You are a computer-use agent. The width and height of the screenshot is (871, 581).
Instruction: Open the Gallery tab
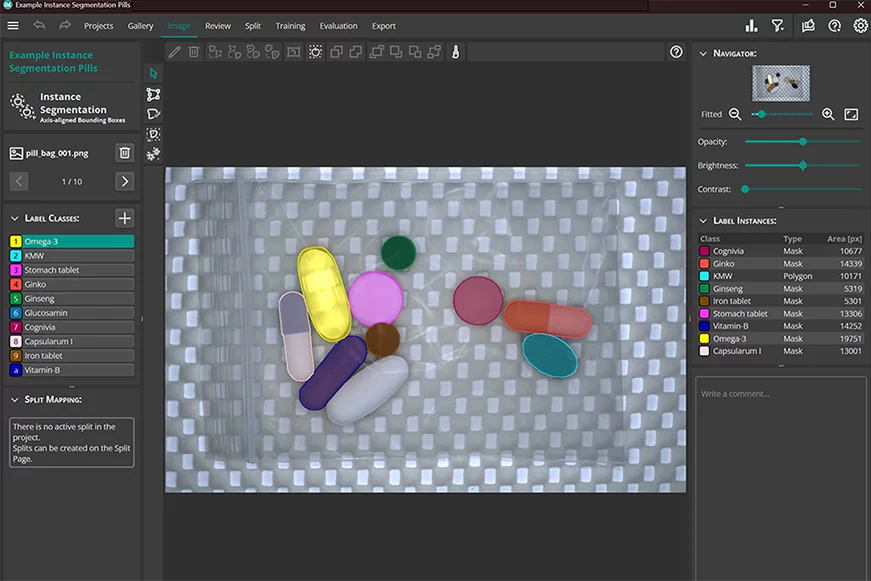point(140,26)
